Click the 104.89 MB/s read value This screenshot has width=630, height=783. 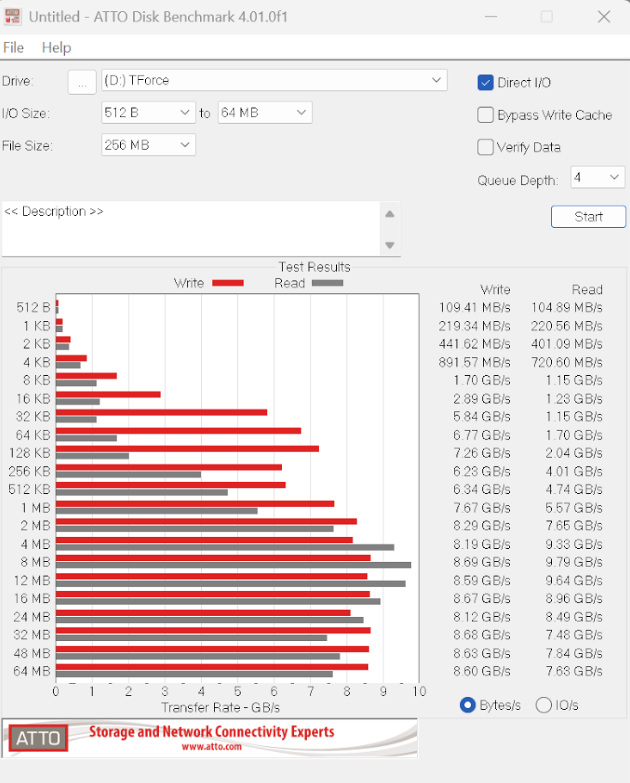pos(567,308)
